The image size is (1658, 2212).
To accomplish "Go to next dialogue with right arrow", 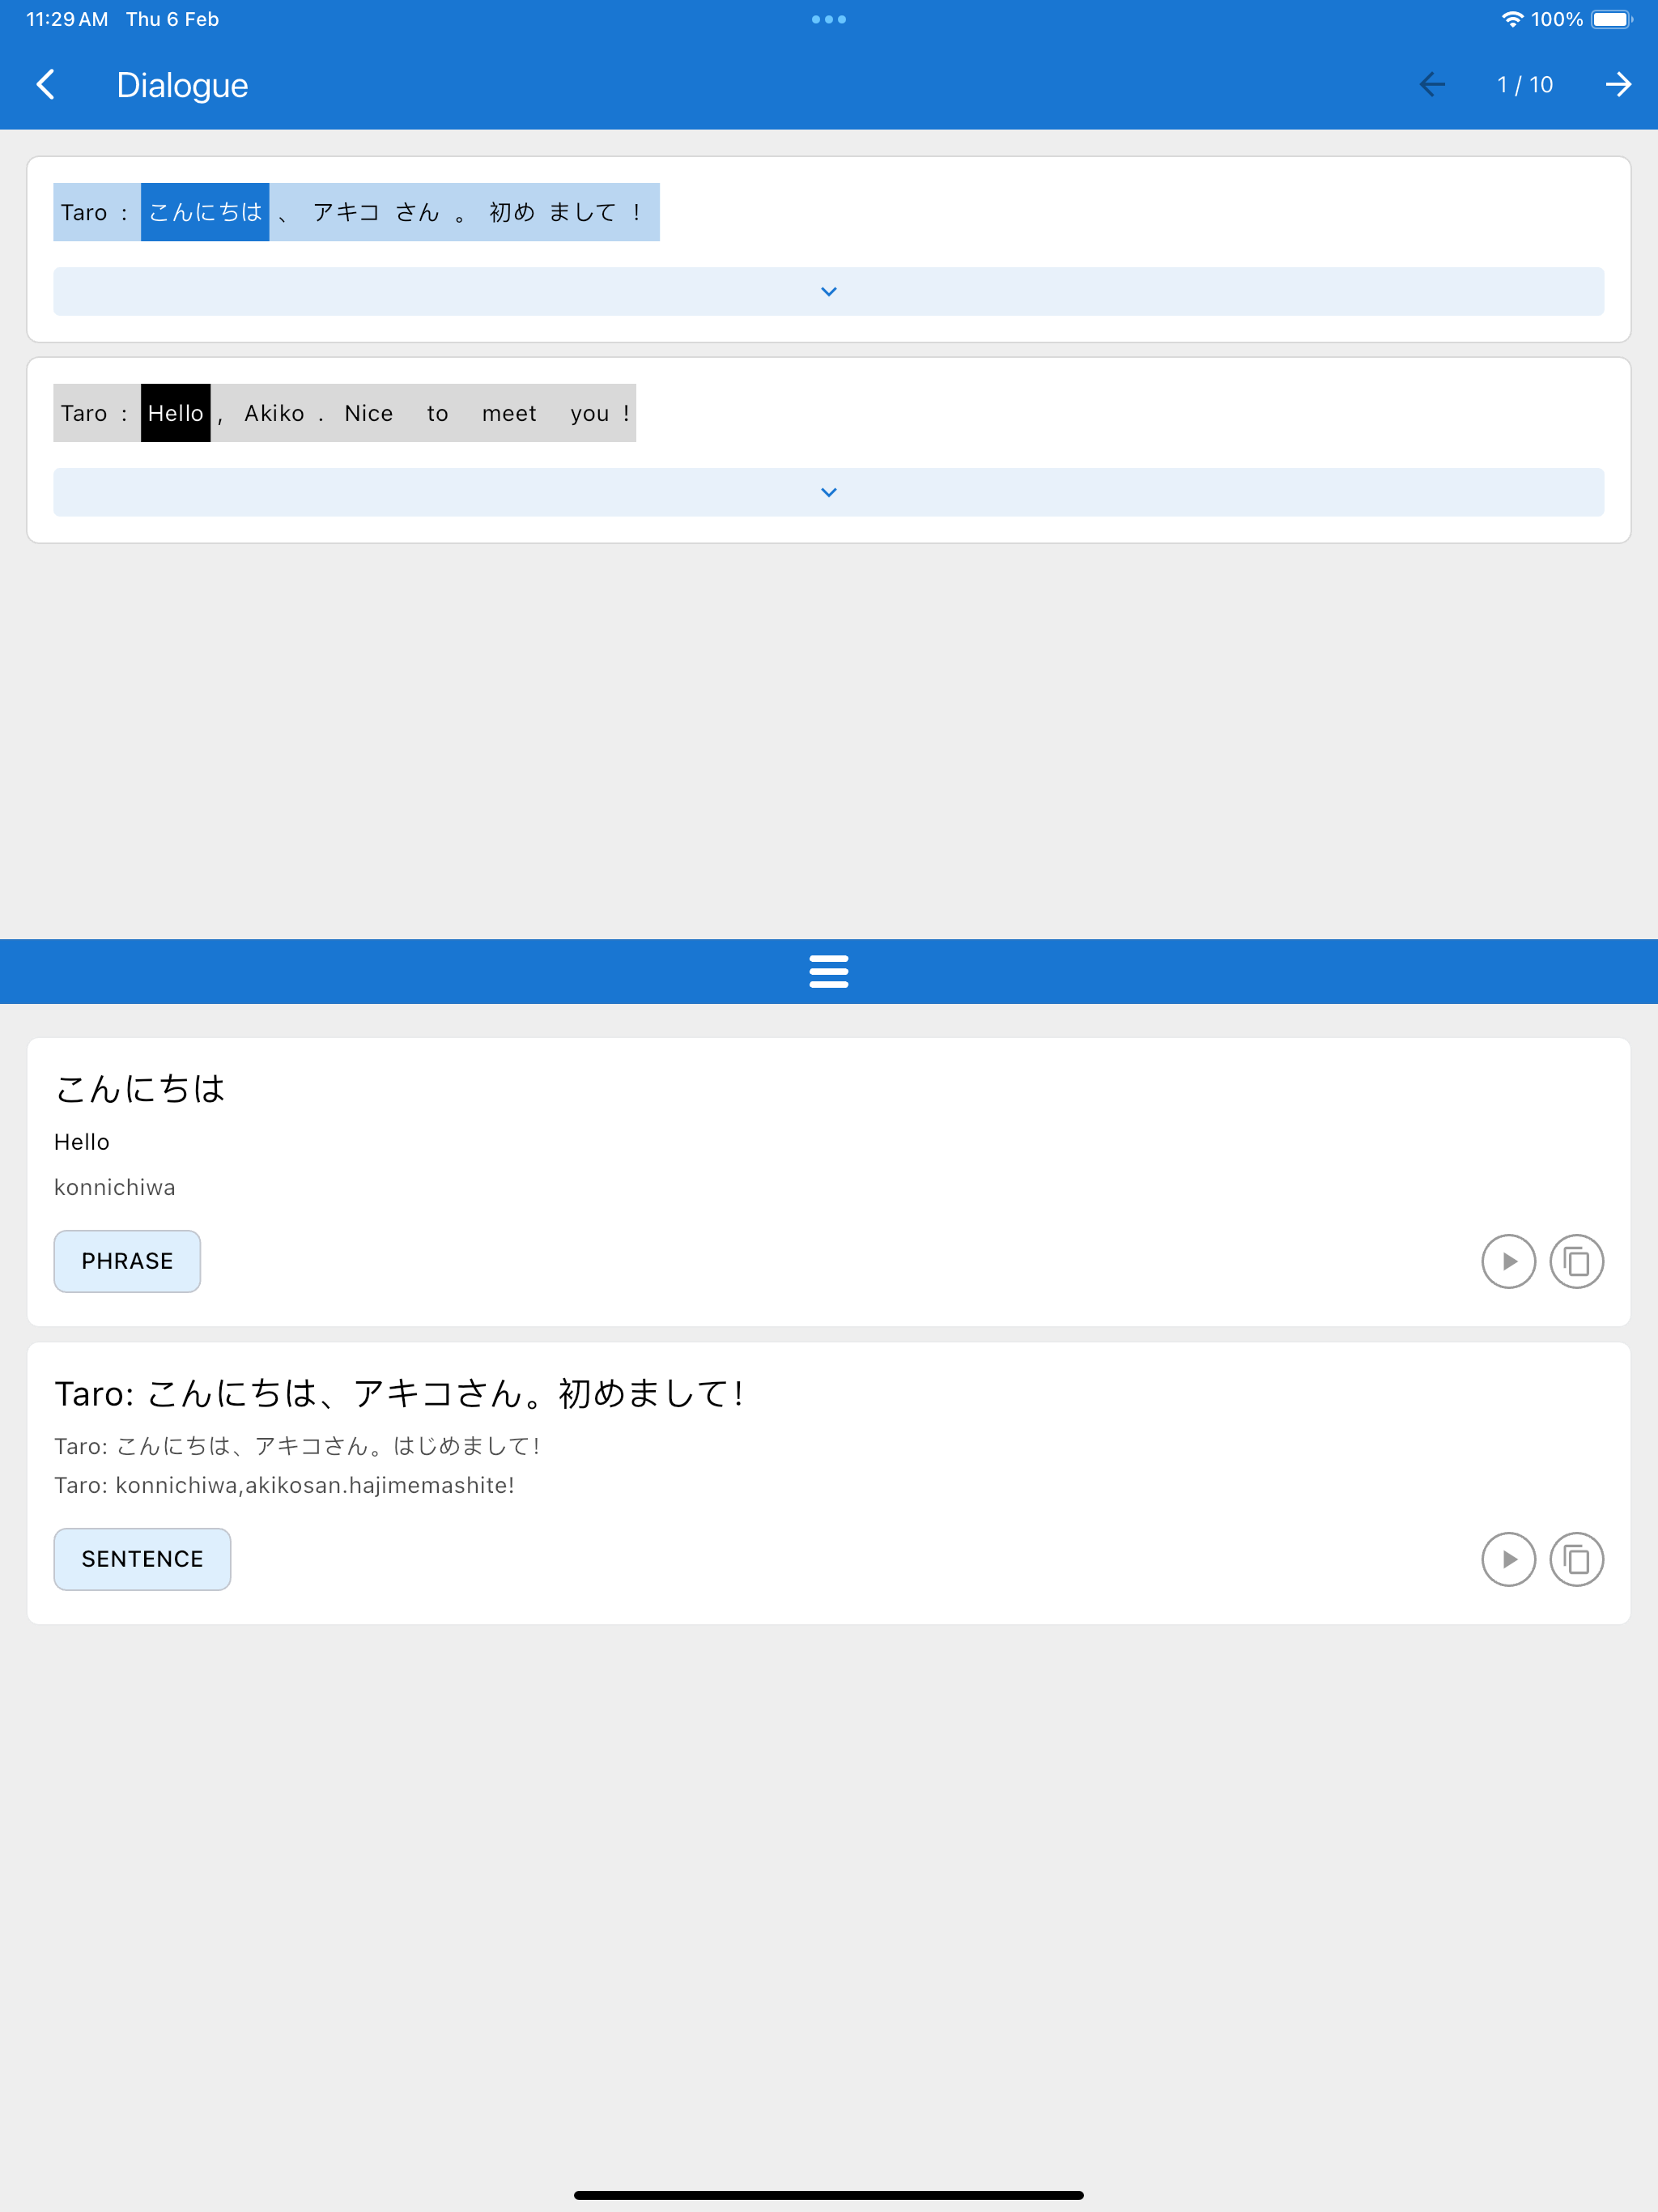I will point(1618,85).
